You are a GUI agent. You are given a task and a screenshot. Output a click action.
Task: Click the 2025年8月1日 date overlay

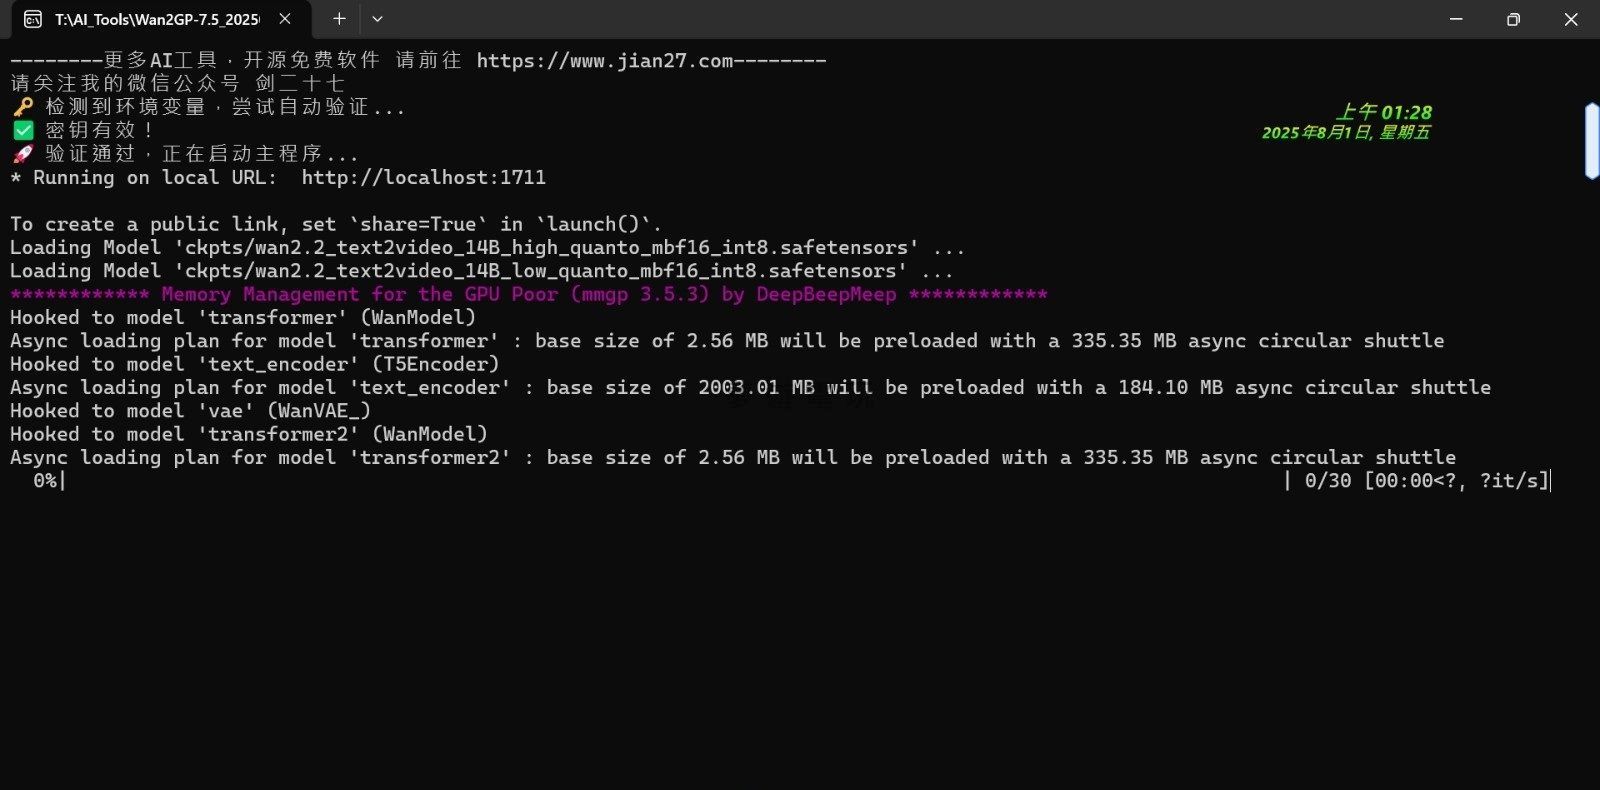coord(1345,133)
